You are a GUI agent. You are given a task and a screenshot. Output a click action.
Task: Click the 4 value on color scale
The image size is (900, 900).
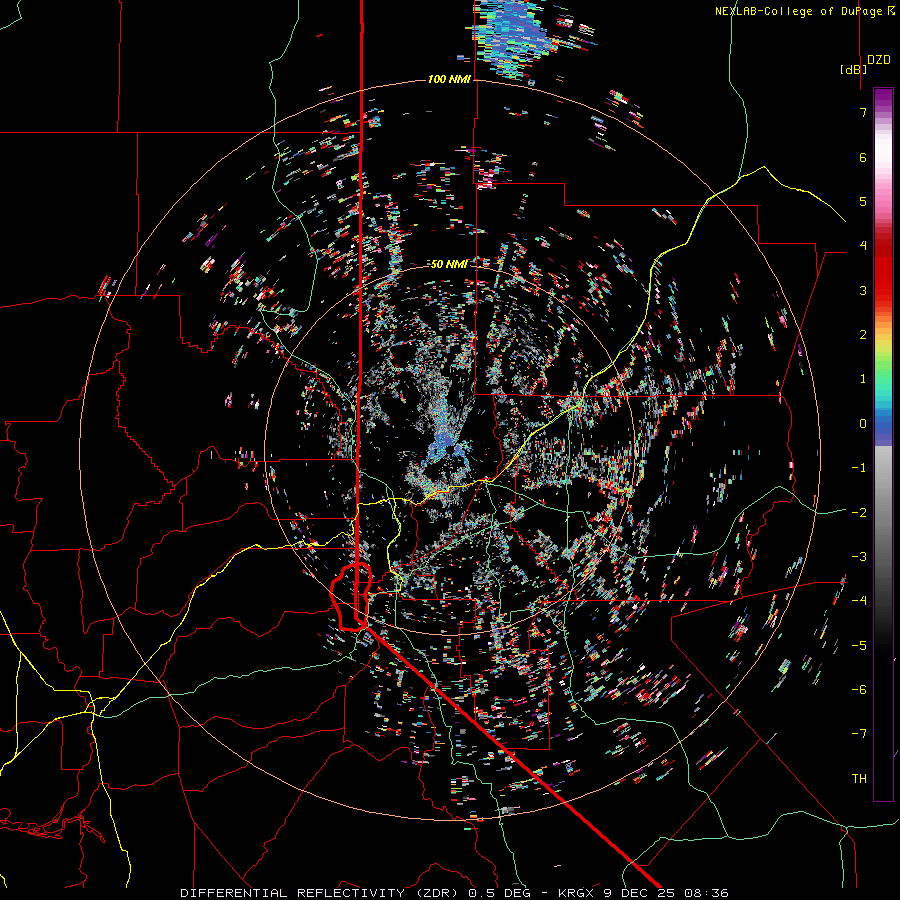[x=863, y=246]
